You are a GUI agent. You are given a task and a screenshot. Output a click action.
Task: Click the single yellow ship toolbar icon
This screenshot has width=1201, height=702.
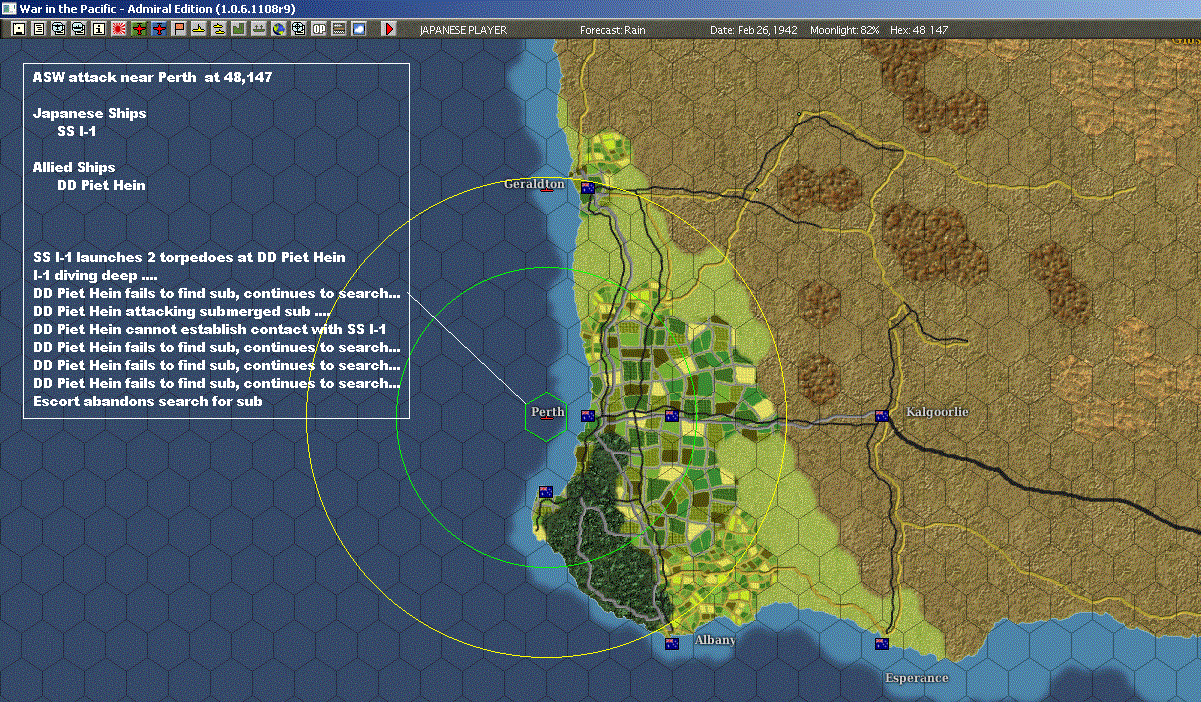click(x=199, y=29)
